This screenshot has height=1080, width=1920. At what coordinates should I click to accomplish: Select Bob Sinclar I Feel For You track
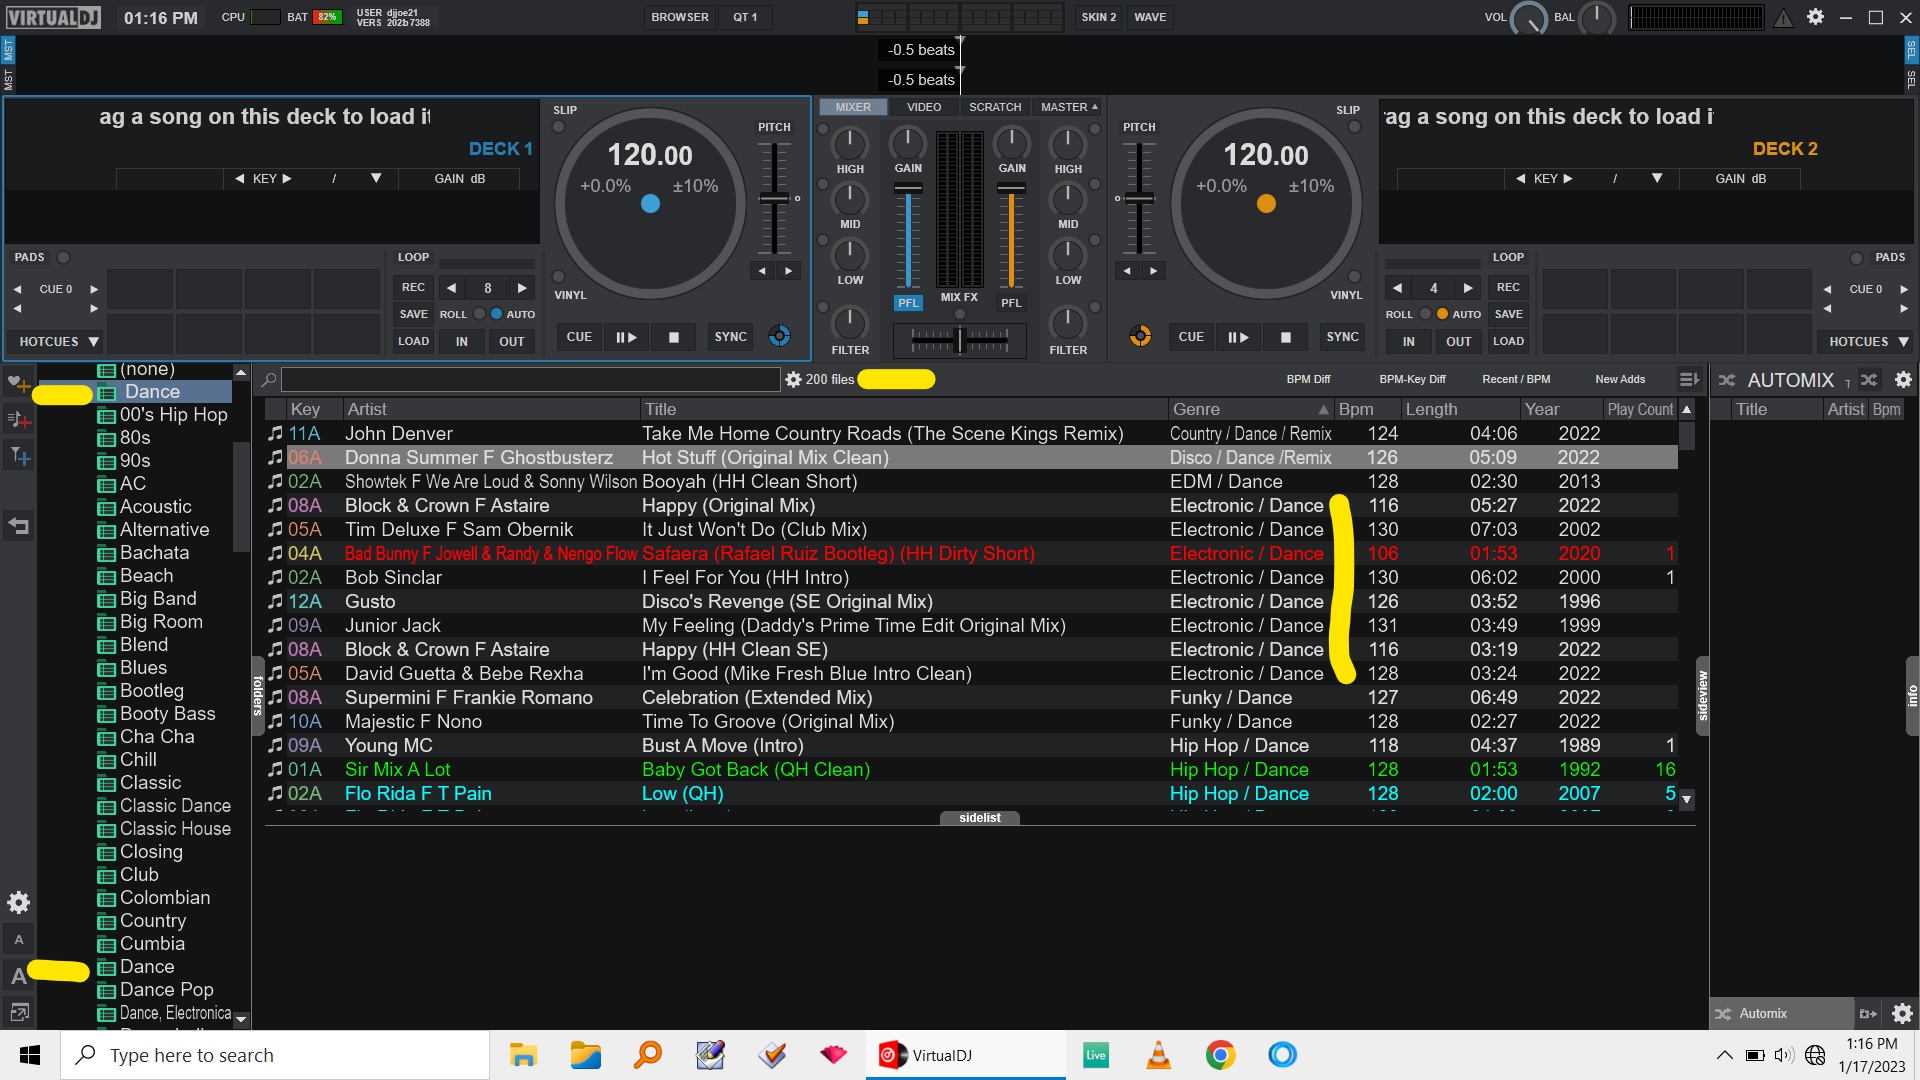coord(970,578)
